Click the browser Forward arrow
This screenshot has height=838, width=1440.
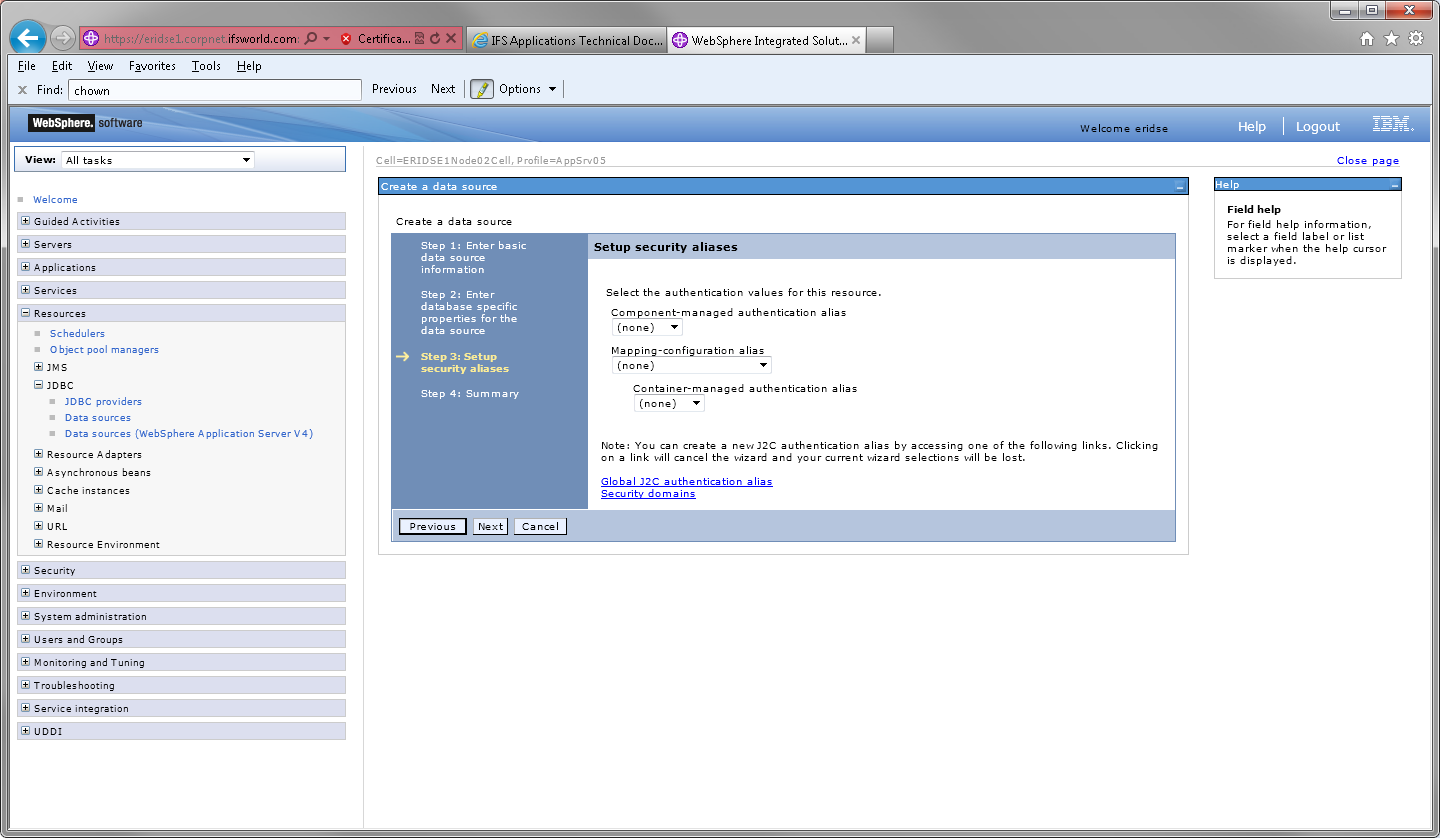(62, 38)
